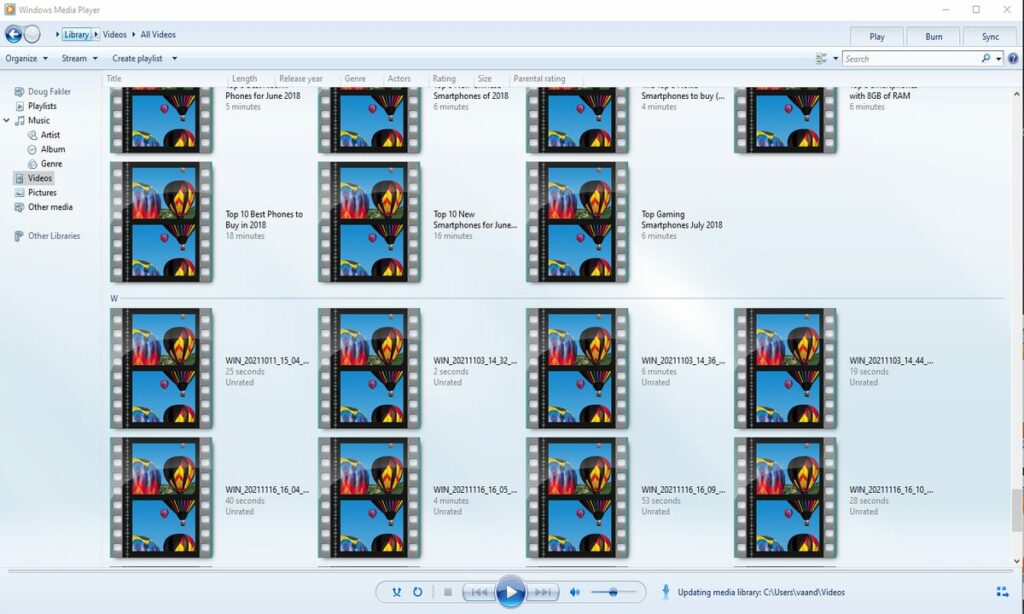Screen dimensions: 1024x614
Task: Open the Sync tab
Action: click(x=990, y=37)
